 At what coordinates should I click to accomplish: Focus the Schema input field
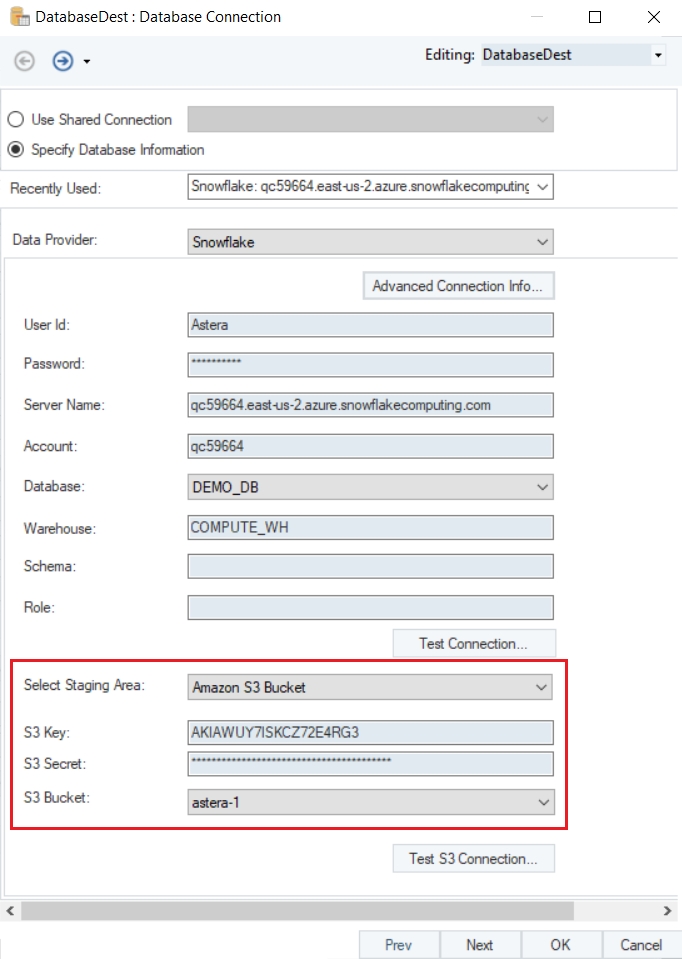370,567
